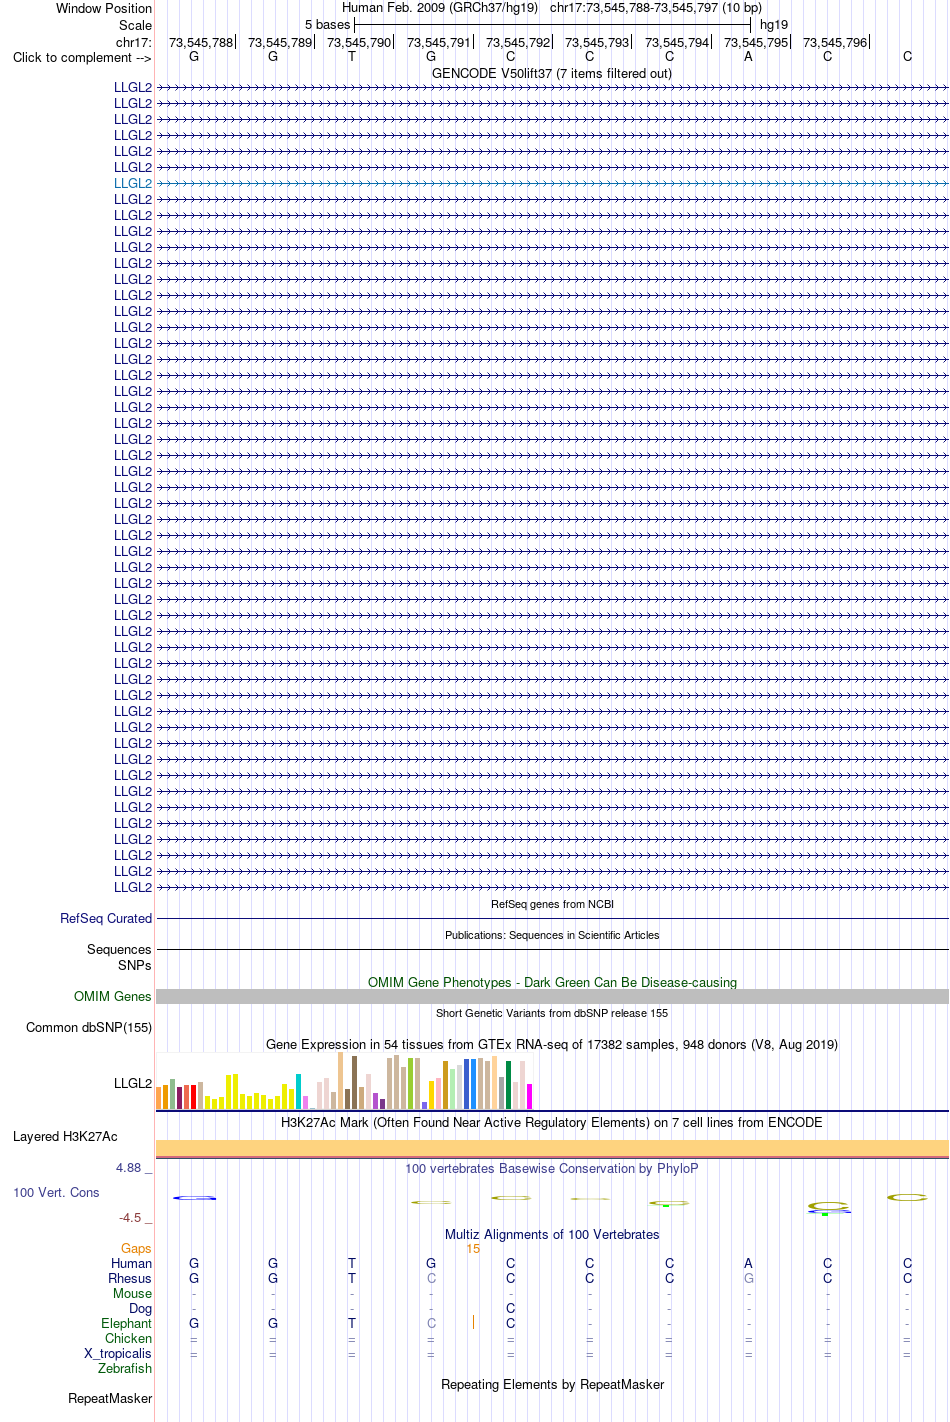Click the Layered H3K27Ac label
Viewport: 950px width, 1422px height.
coord(65,1136)
